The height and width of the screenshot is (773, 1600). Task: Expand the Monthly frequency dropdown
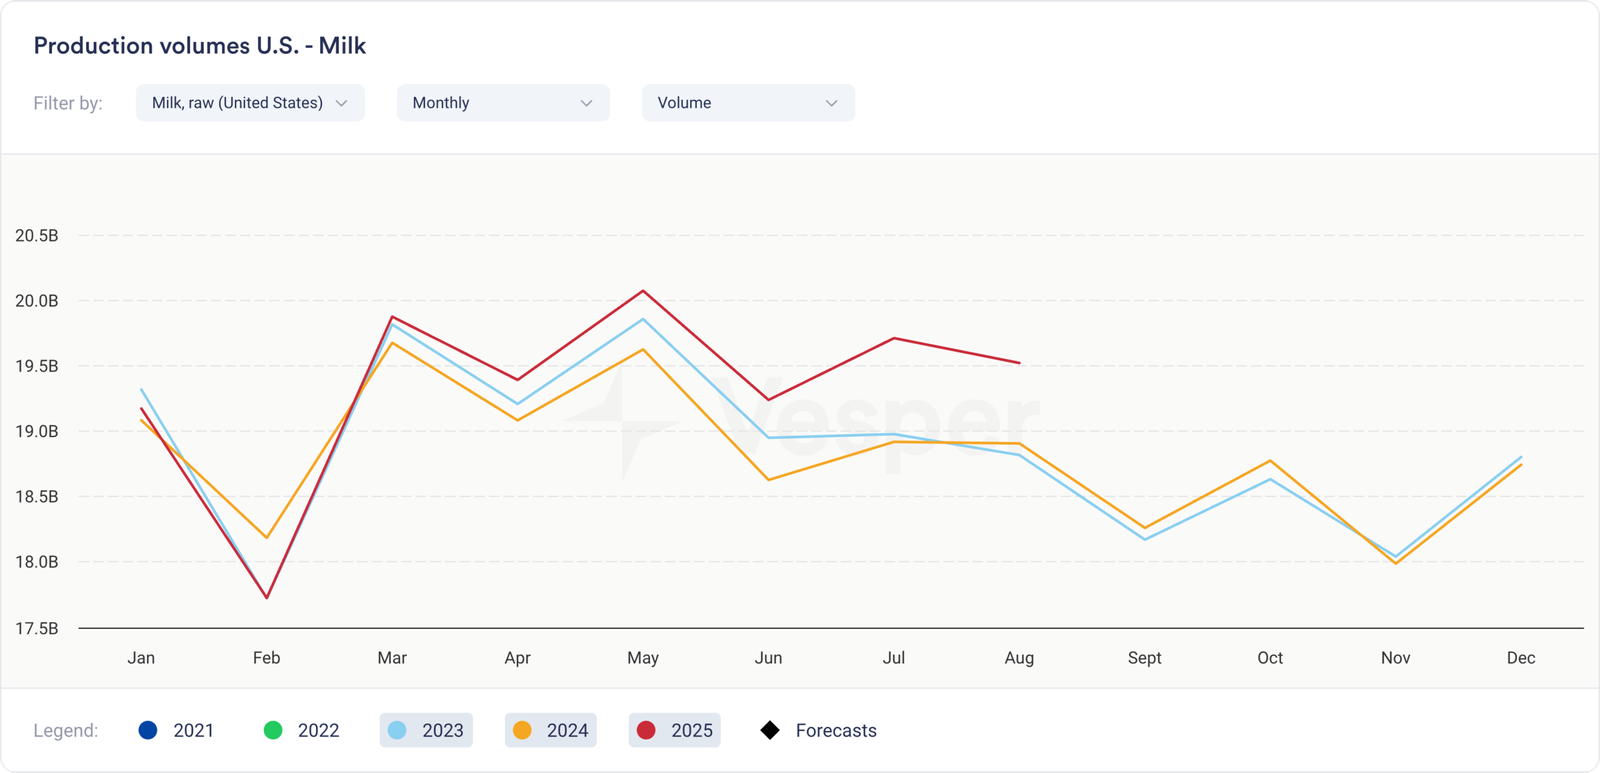click(503, 103)
